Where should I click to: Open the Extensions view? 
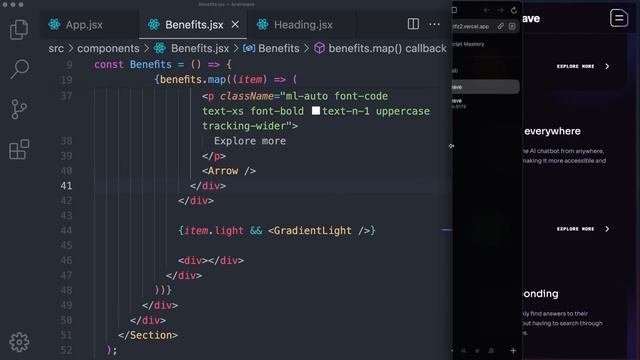[x=19, y=149]
